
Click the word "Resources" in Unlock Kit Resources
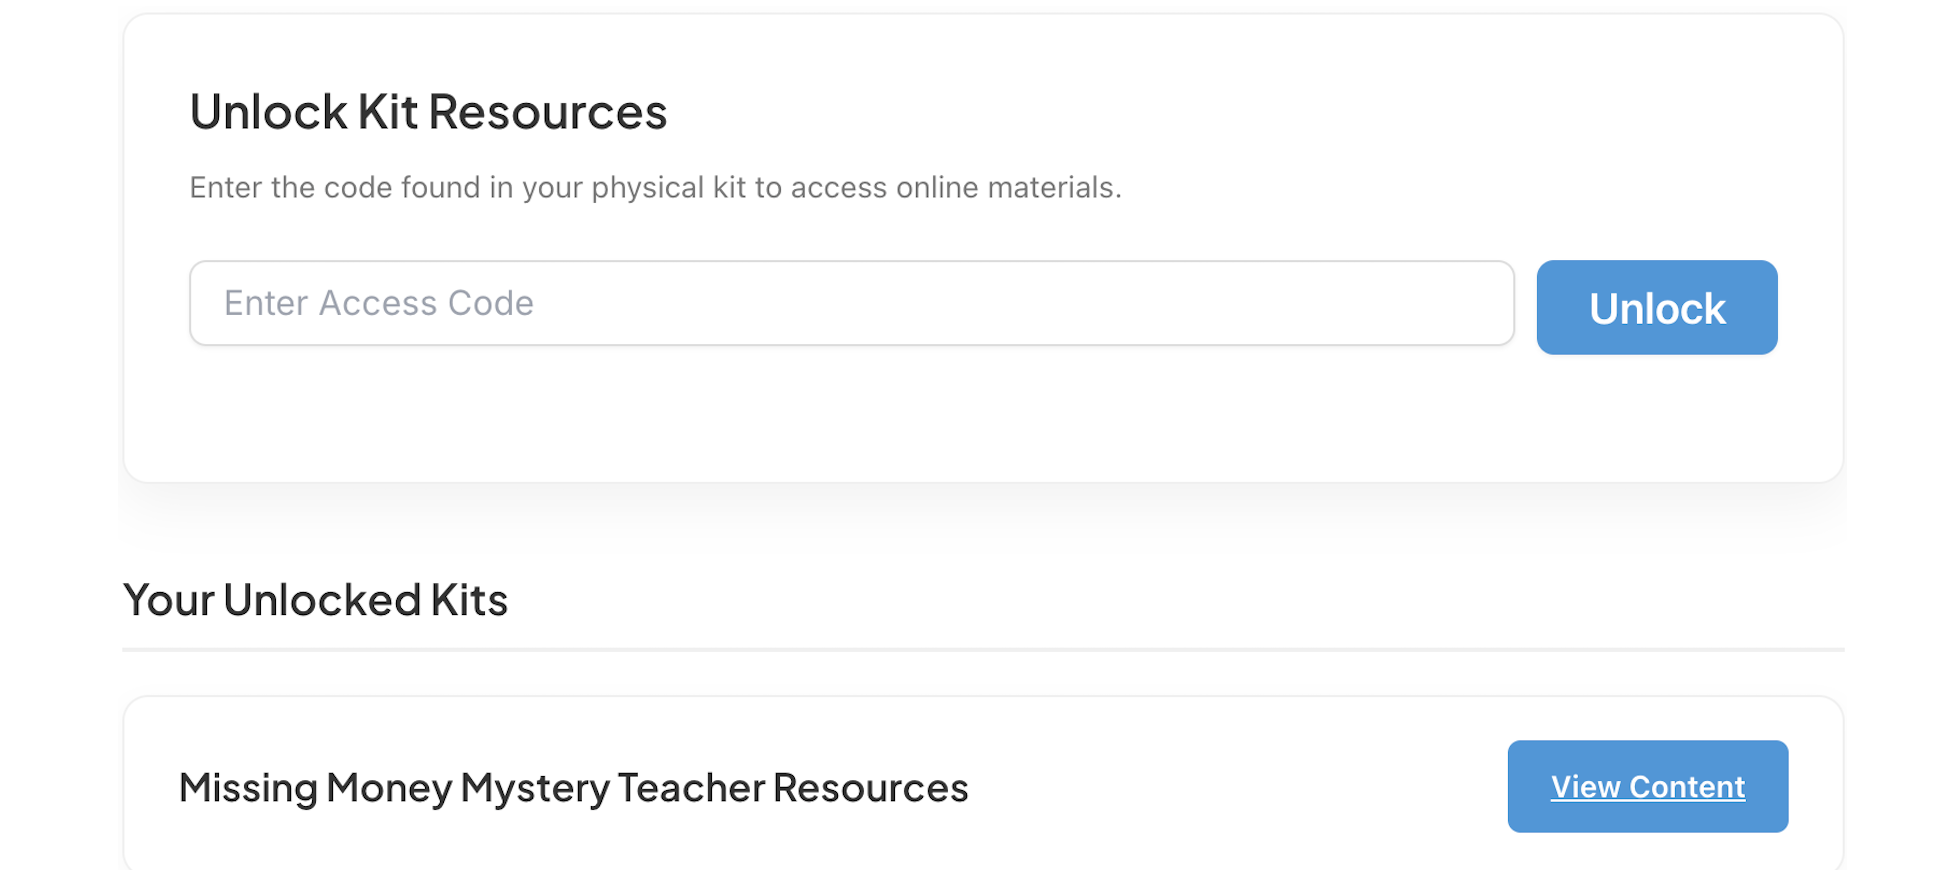[548, 112]
